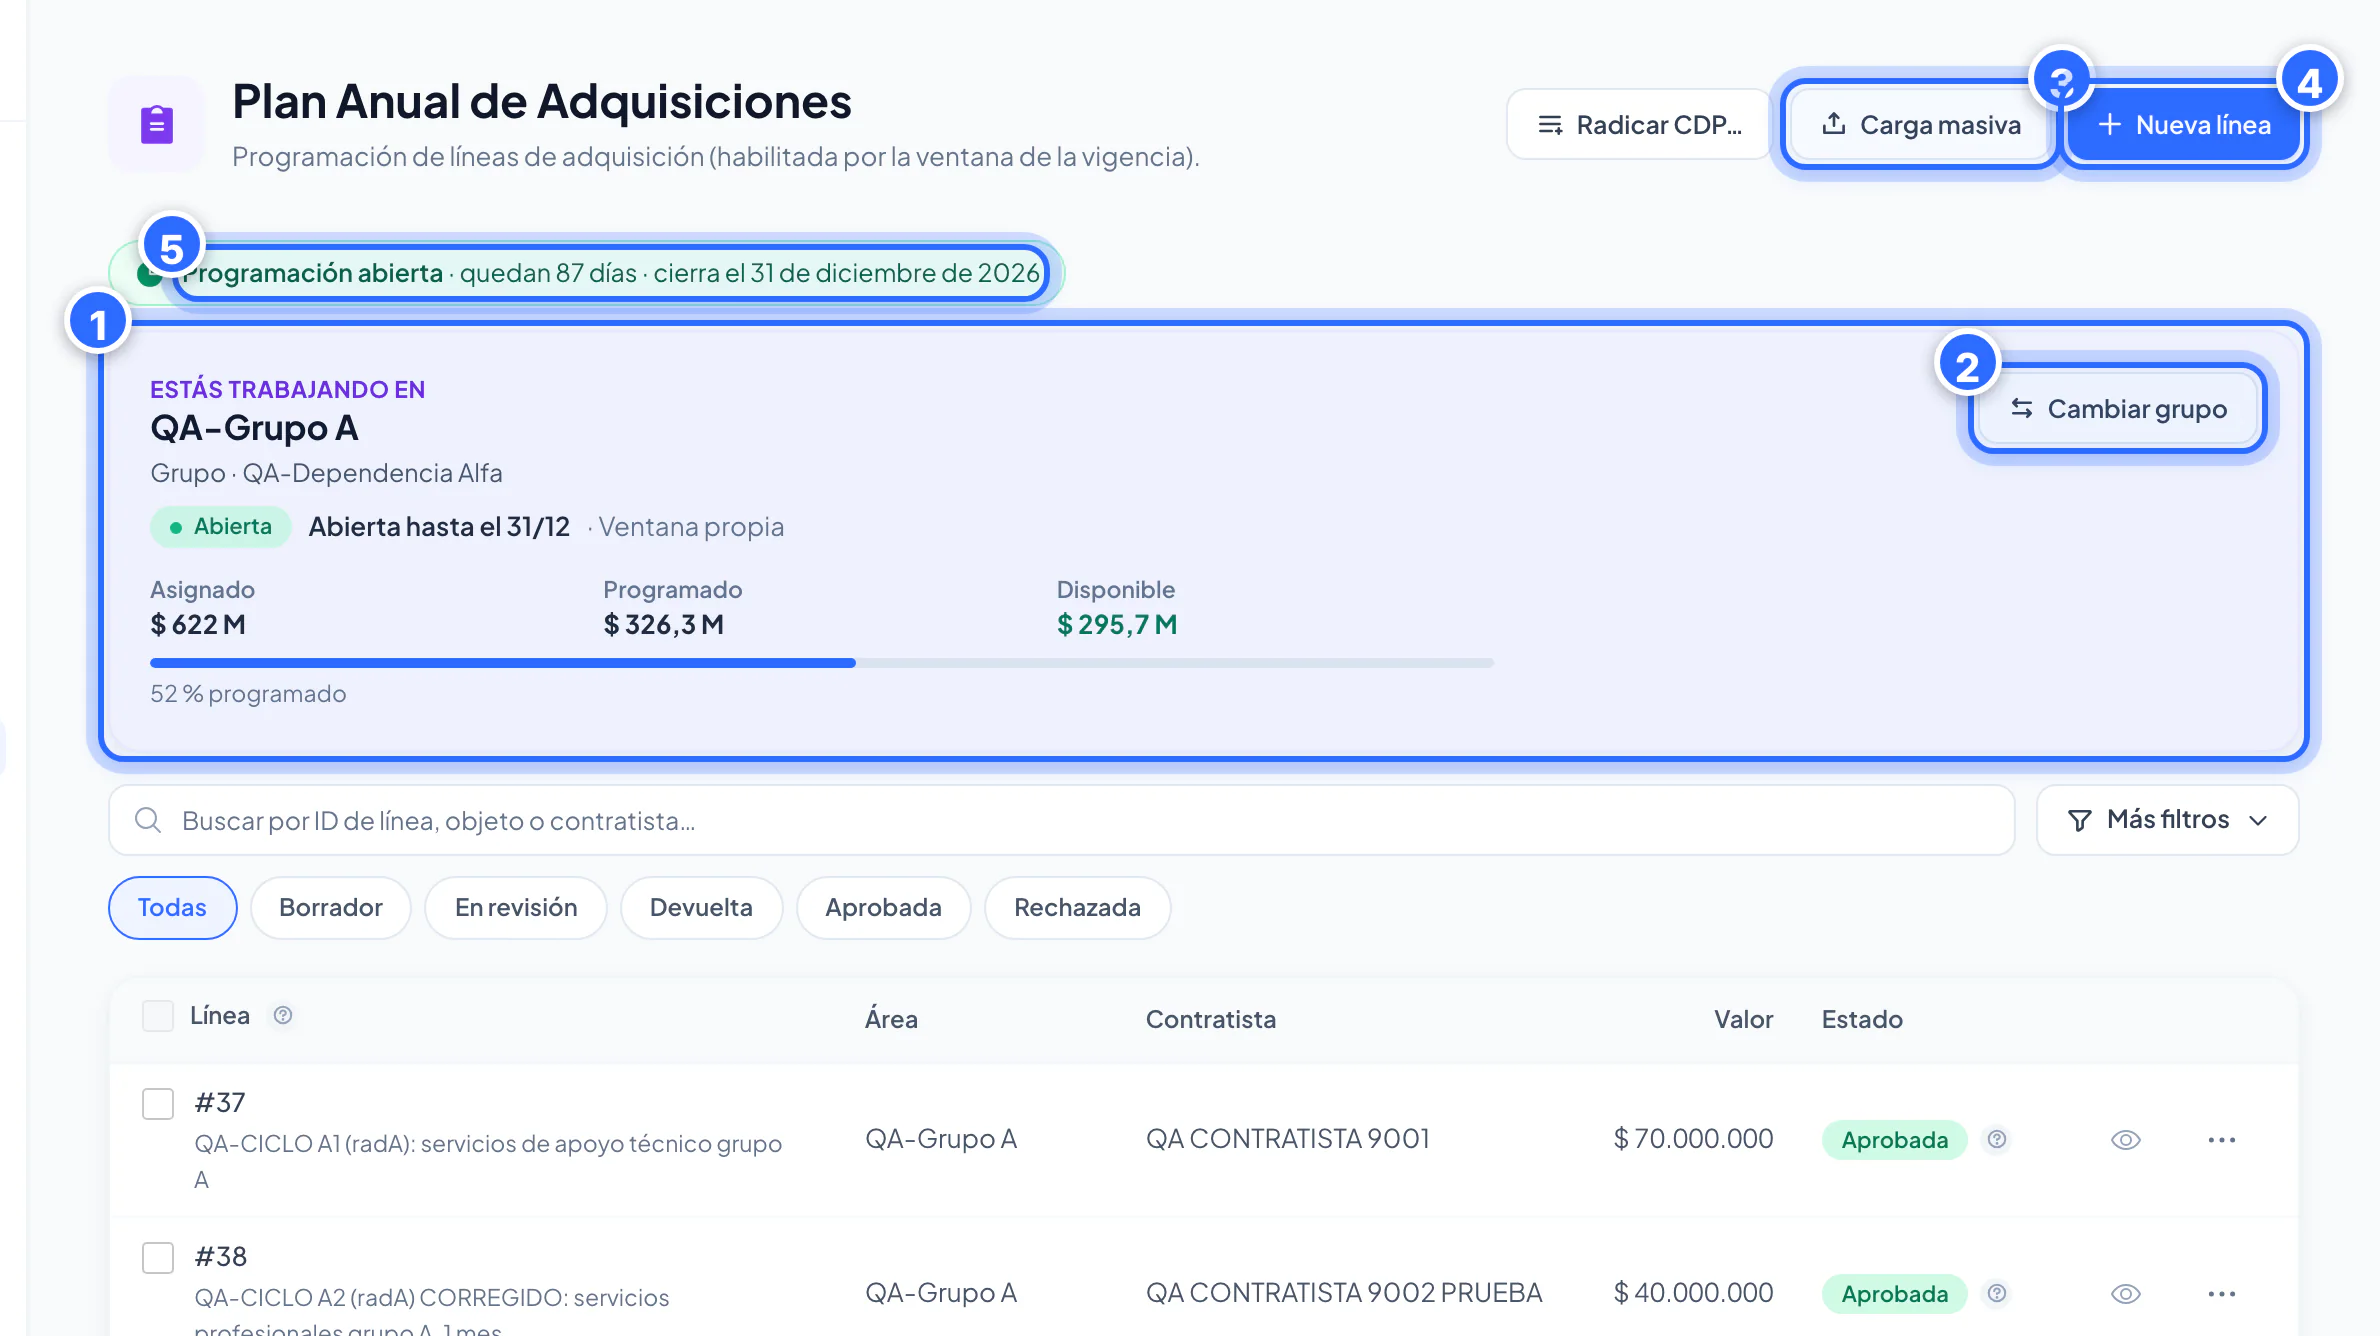Click the Nueva línea button
The image size is (2380, 1336).
tap(2184, 125)
